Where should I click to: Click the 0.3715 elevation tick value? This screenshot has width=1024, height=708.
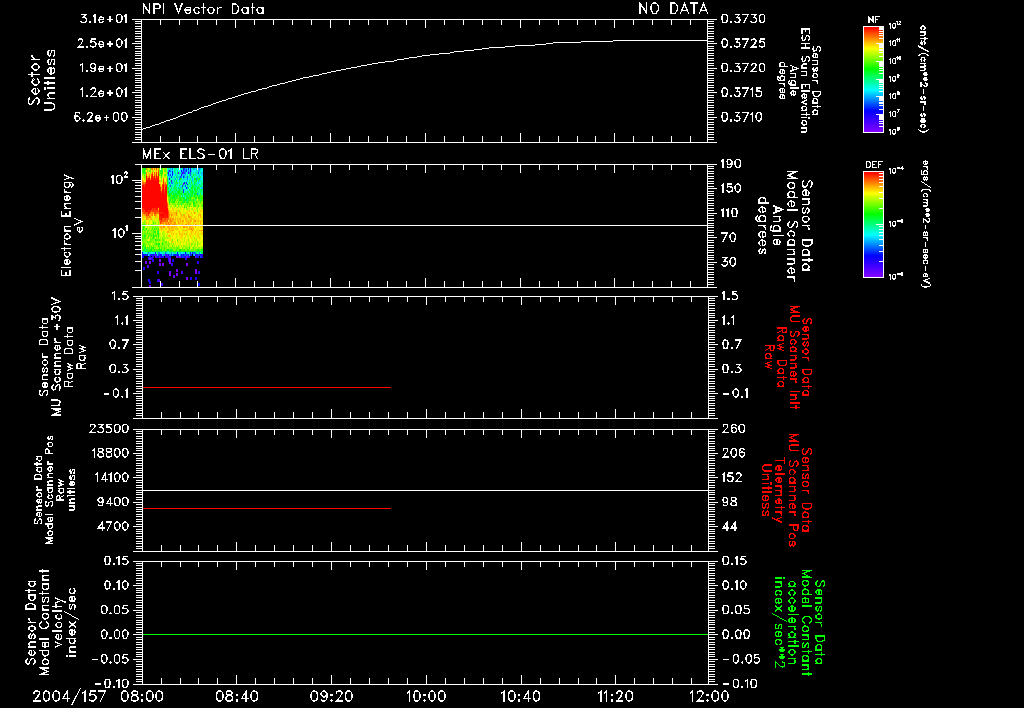(x=743, y=93)
